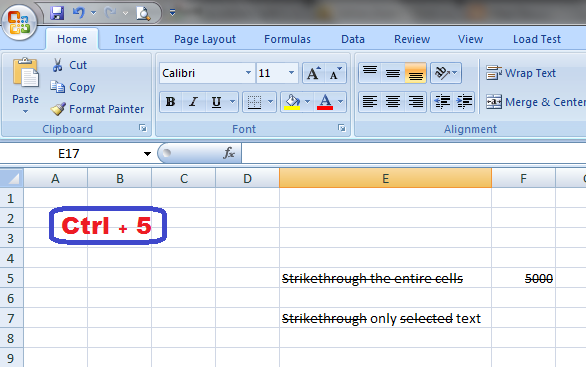Image resolution: width=586 pixels, height=367 pixels.
Task: Open the text orientation menu
Action: click(446, 73)
